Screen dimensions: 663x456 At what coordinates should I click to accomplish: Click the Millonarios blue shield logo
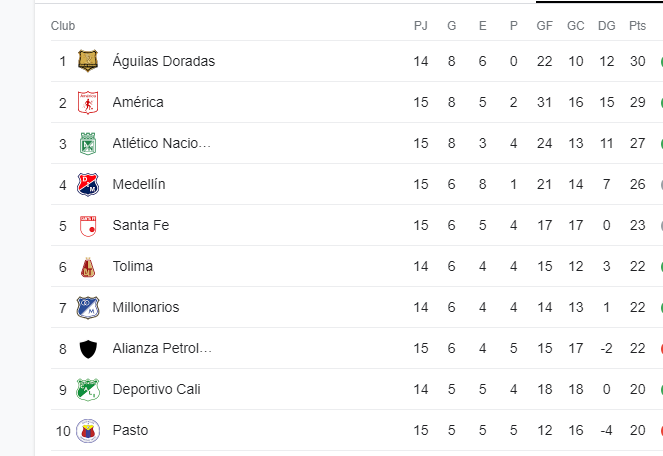pyautogui.click(x=88, y=308)
